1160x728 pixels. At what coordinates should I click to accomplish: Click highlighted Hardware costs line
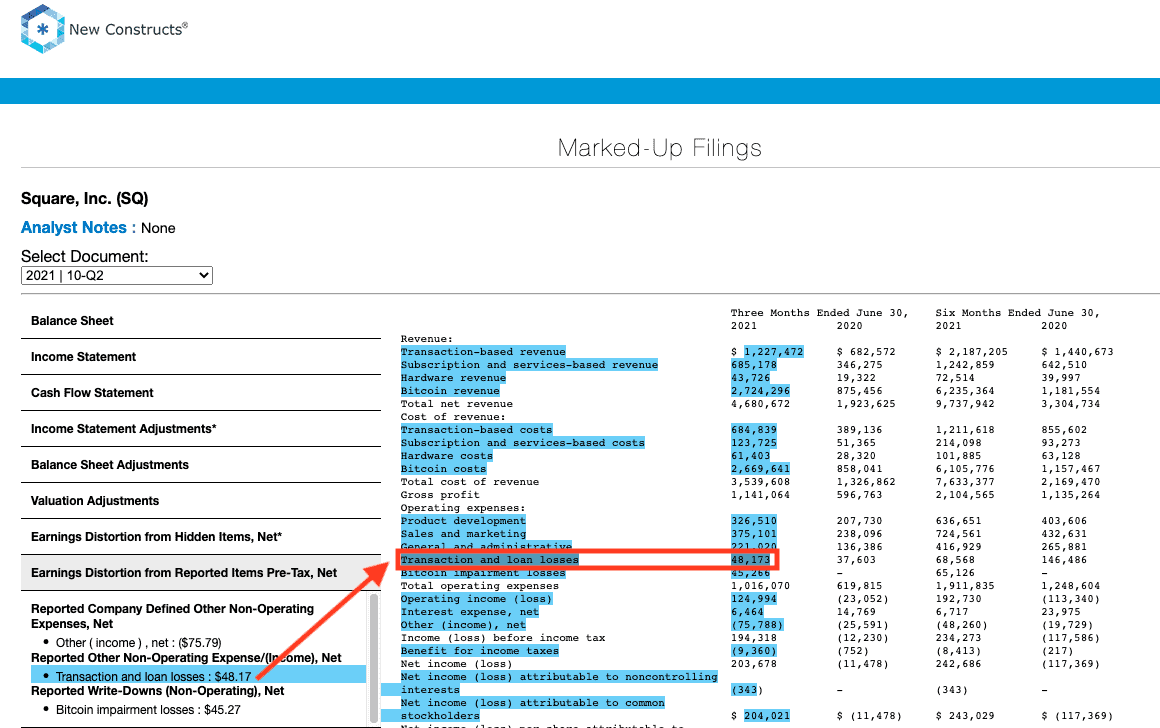coord(447,456)
